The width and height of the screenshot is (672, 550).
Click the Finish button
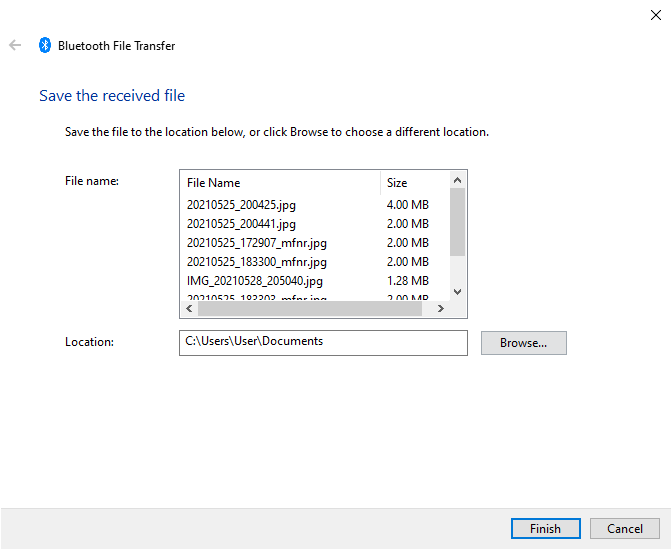[546, 529]
